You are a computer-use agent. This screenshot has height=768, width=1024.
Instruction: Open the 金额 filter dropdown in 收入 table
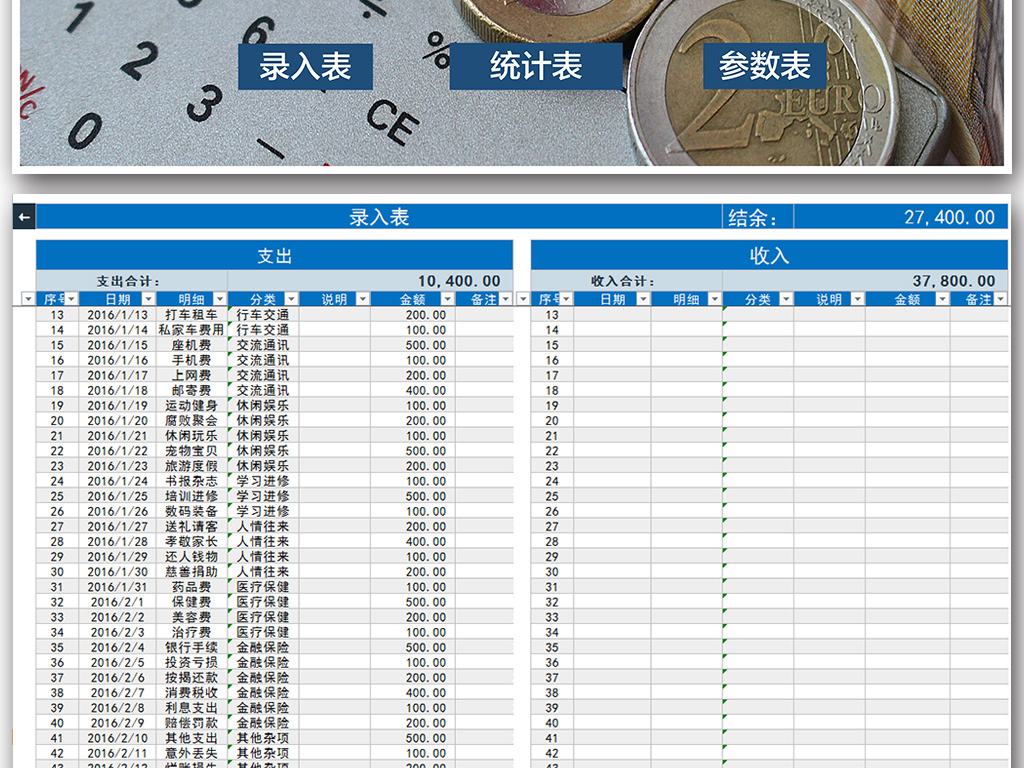[941, 299]
